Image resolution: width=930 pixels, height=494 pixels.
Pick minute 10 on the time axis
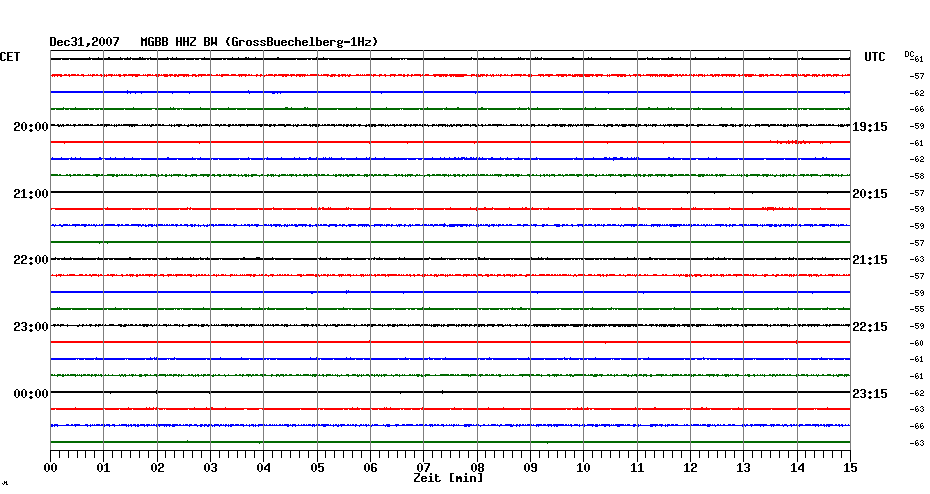point(584,468)
